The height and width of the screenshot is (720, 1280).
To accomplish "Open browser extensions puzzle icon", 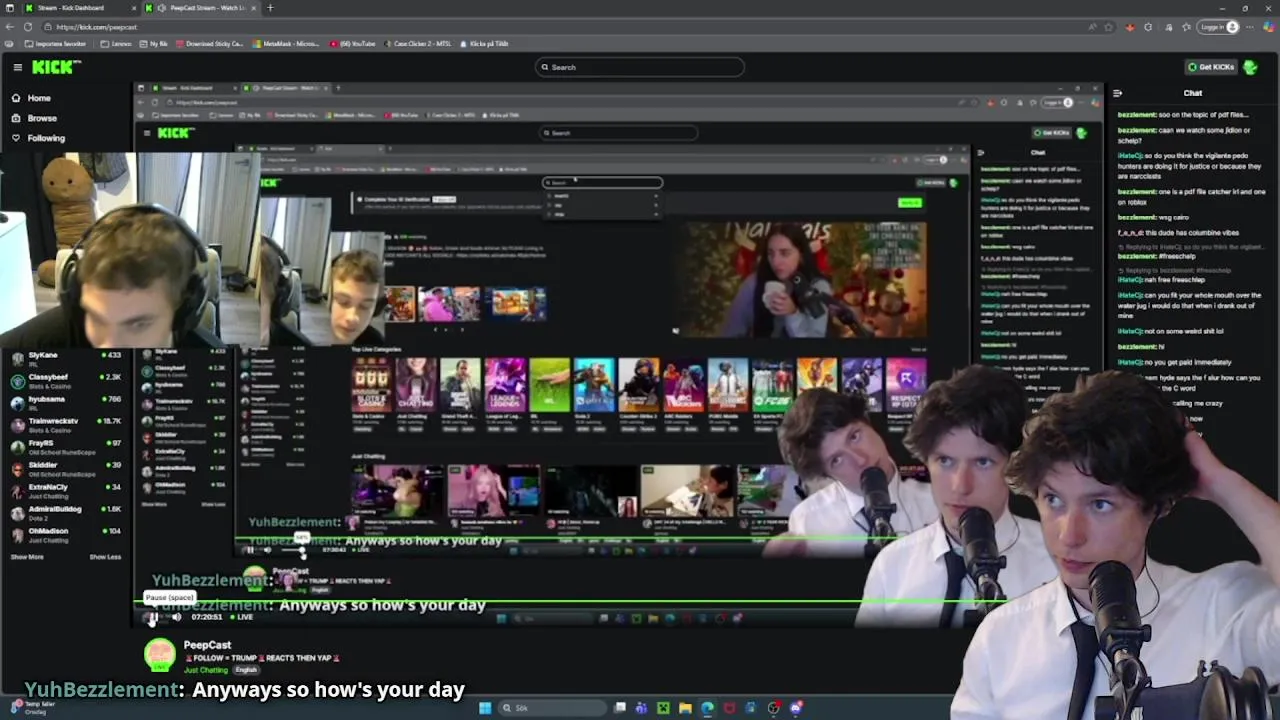I will tap(1148, 27).
